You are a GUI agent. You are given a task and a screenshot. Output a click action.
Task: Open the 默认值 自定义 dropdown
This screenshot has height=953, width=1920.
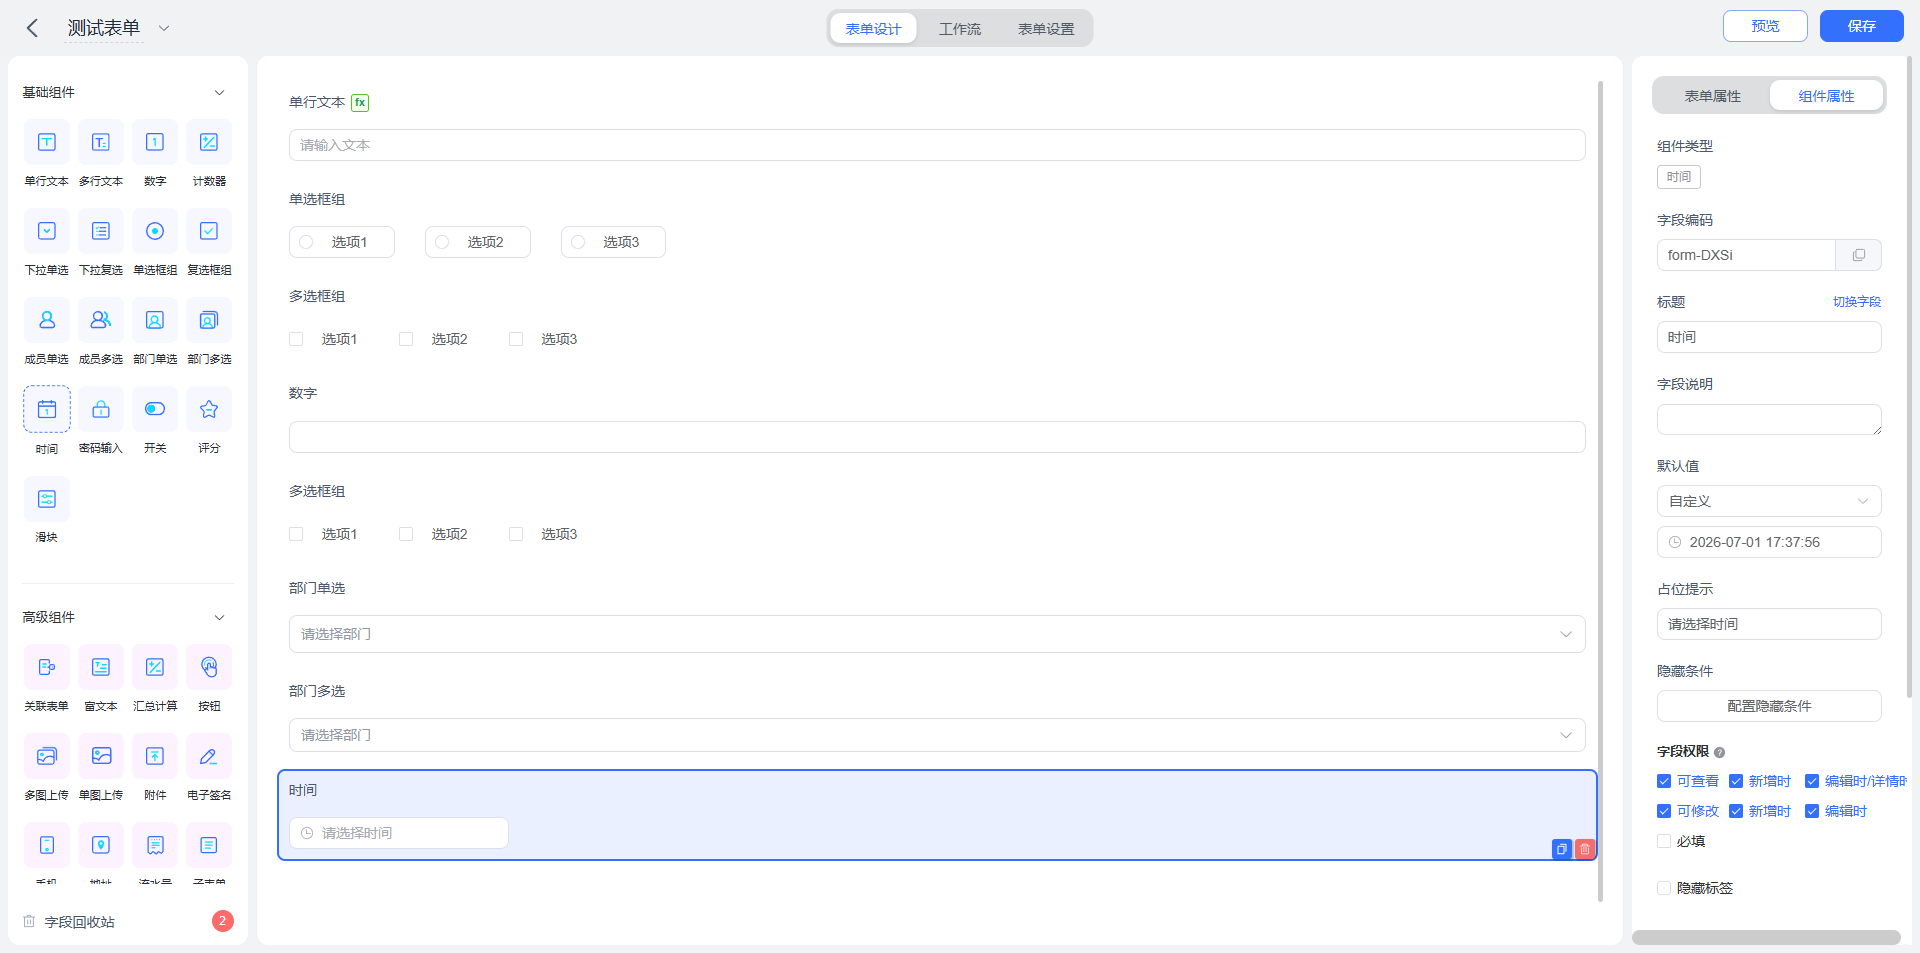[x=1769, y=501]
